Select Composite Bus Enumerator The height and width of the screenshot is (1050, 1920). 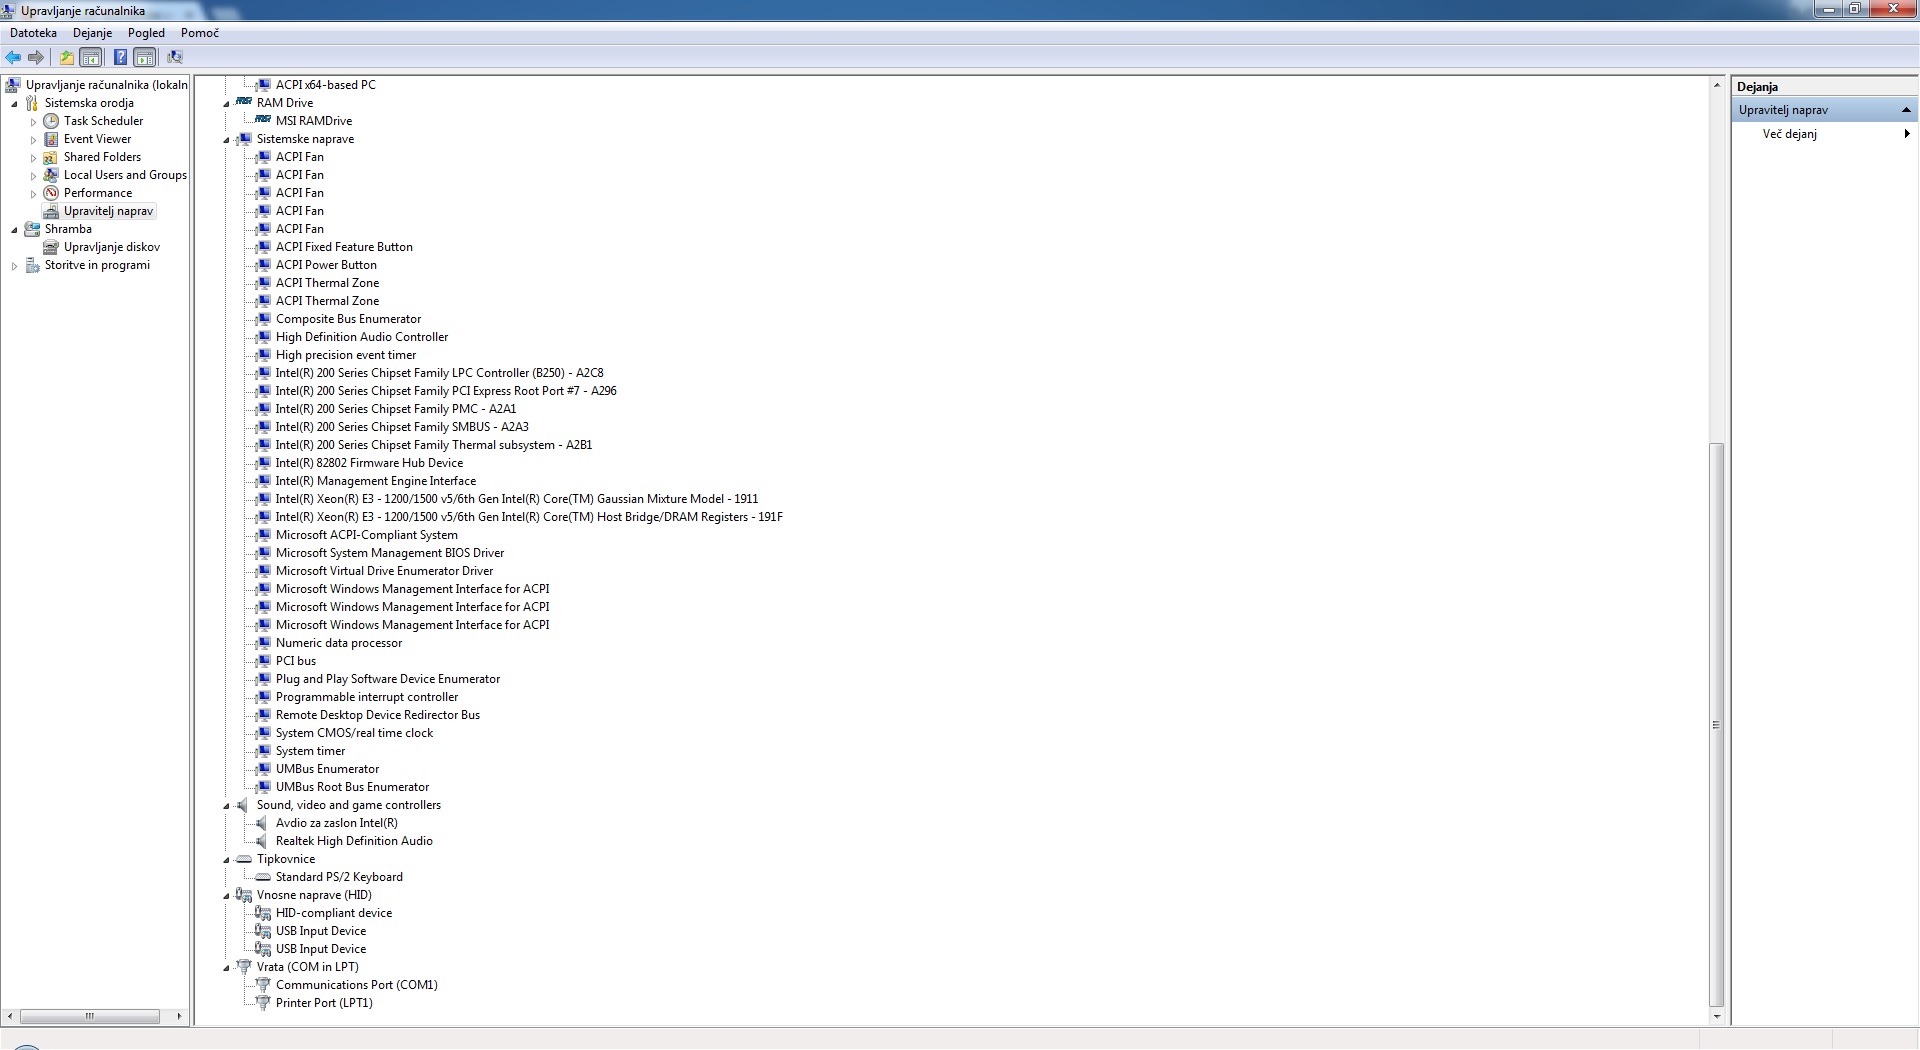(348, 319)
